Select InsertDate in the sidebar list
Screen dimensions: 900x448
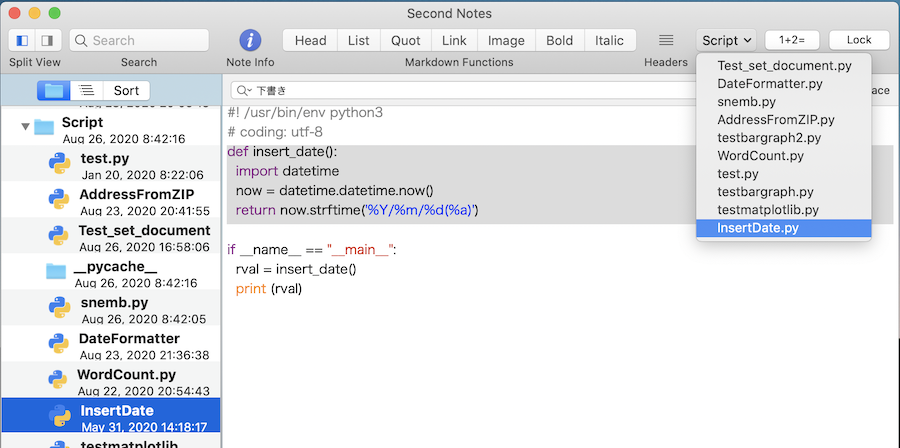[x=110, y=415]
